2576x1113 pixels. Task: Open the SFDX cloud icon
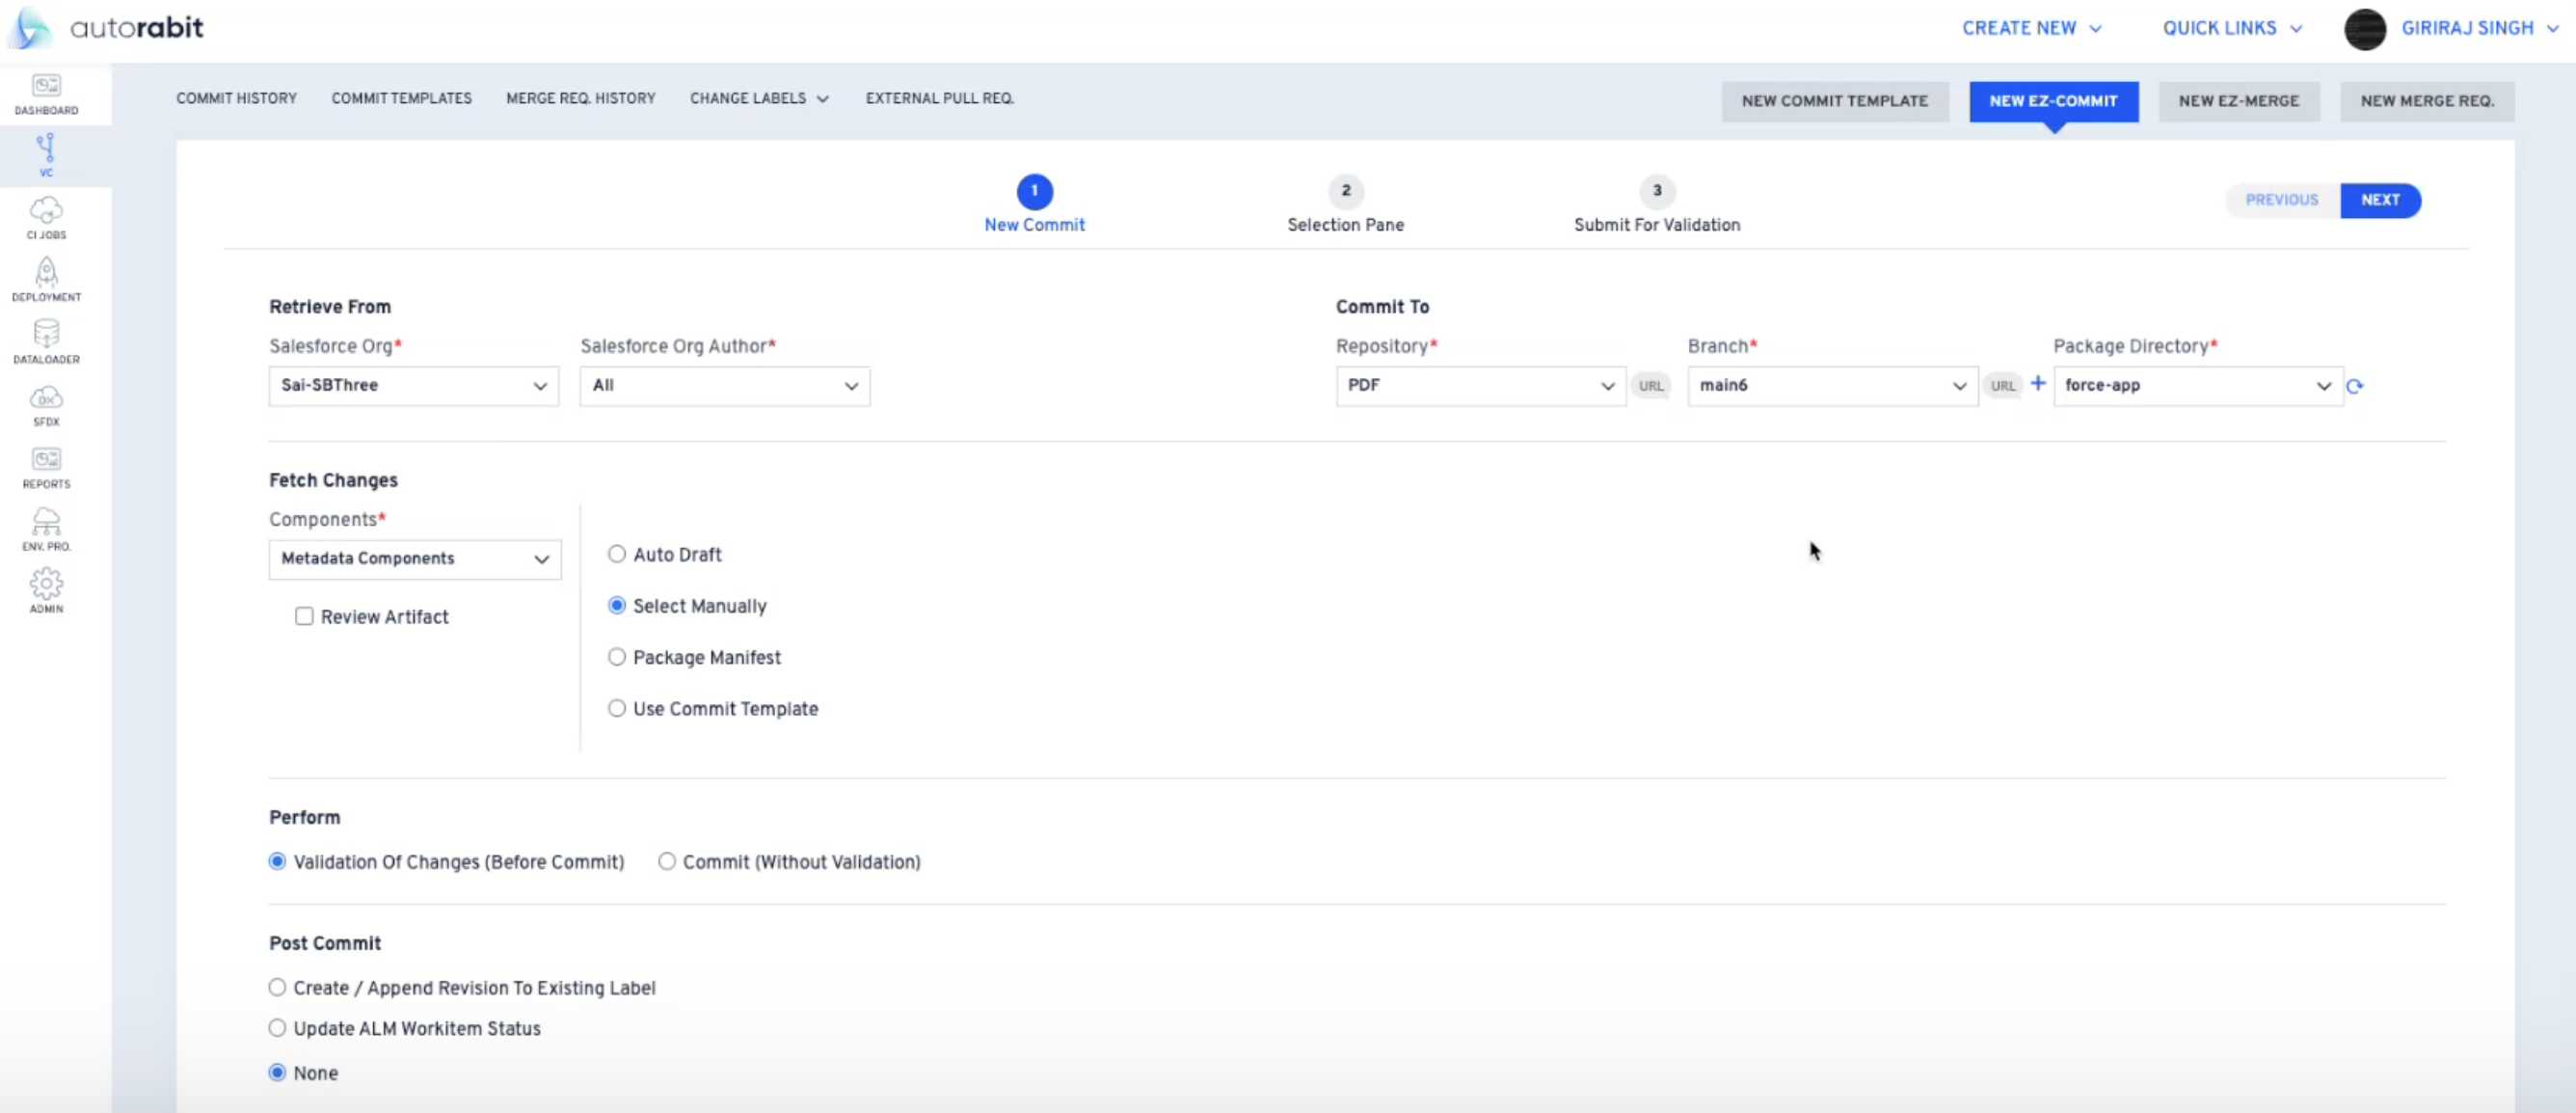click(46, 404)
